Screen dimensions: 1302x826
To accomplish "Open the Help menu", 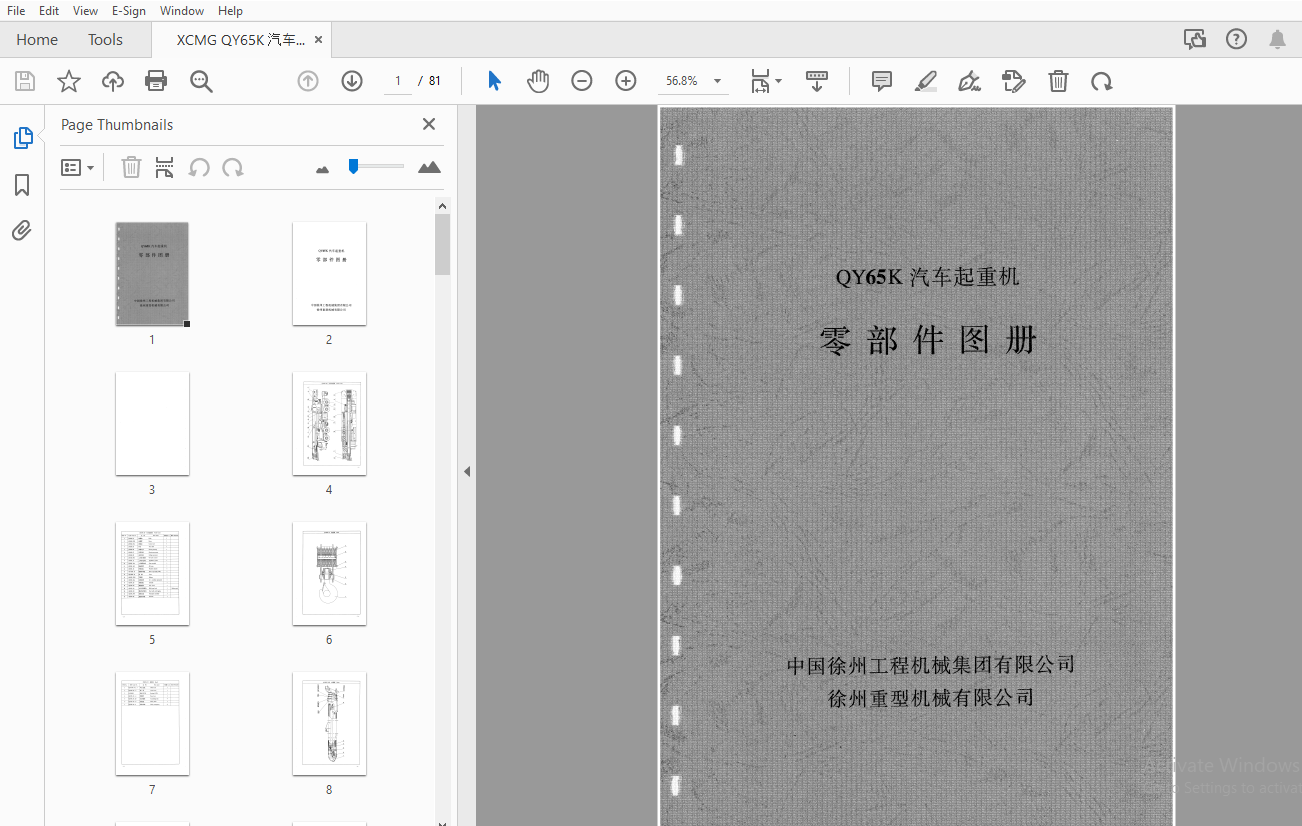I will coord(230,11).
